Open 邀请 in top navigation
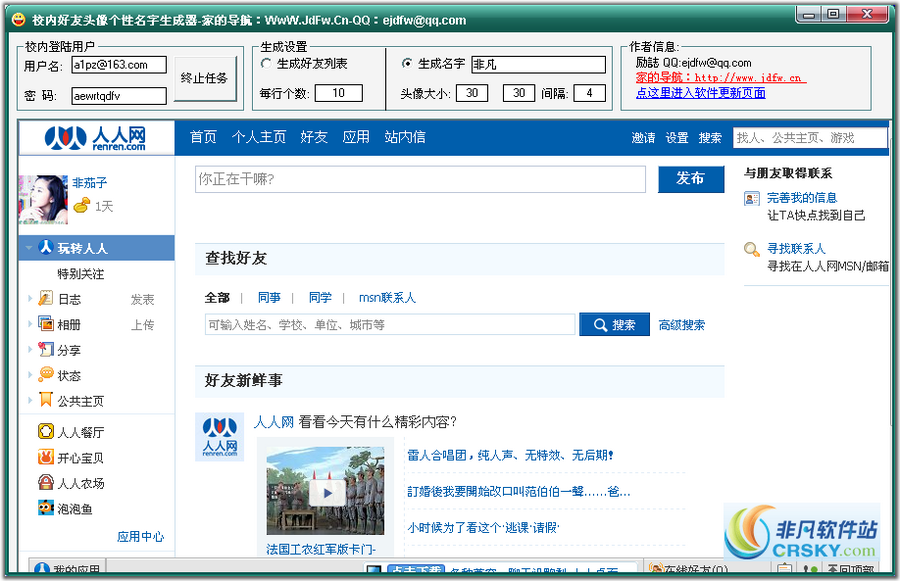Image resolution: width=900 pixels, height=581 pixels. click(x=643, y=138)
